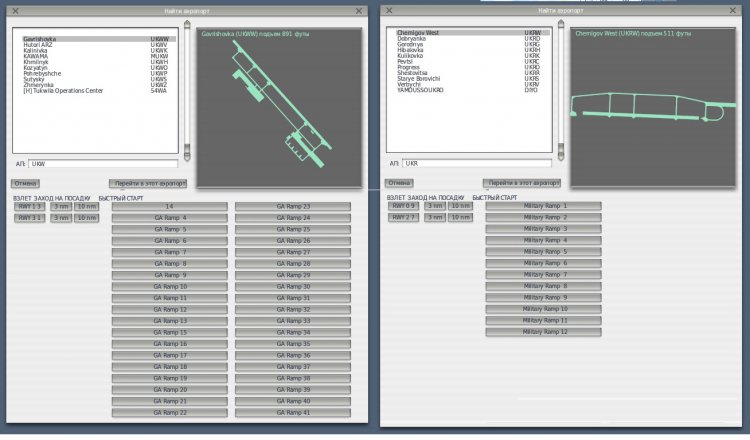Start at the ramp labeled 14
Image resolution: width=750 pixels, height=440 pixels.
(x=170, y=207)
